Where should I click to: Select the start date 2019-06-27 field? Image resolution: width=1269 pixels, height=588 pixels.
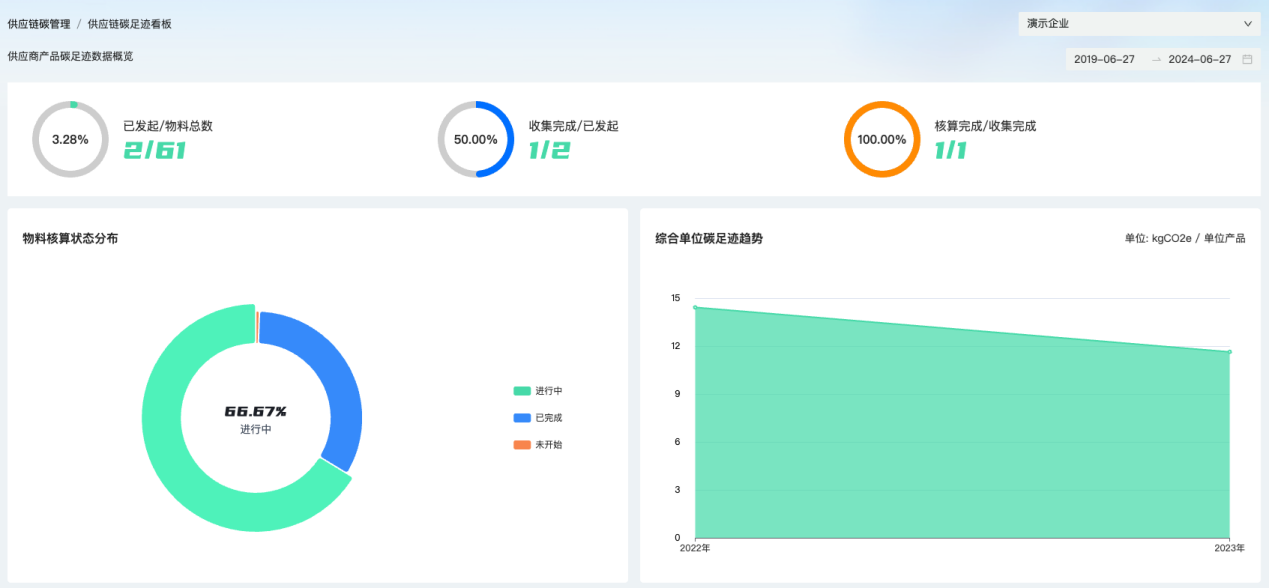[x=1104, y=59]
